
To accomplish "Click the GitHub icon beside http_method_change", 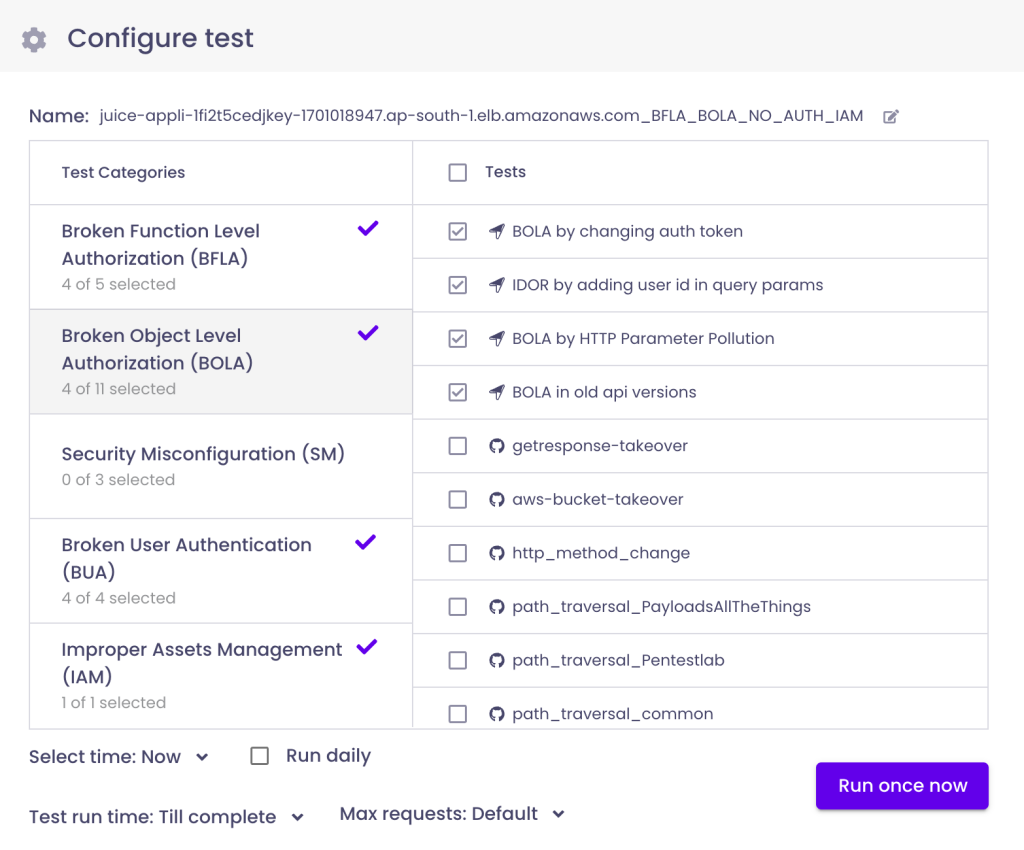I will point(497,553).
